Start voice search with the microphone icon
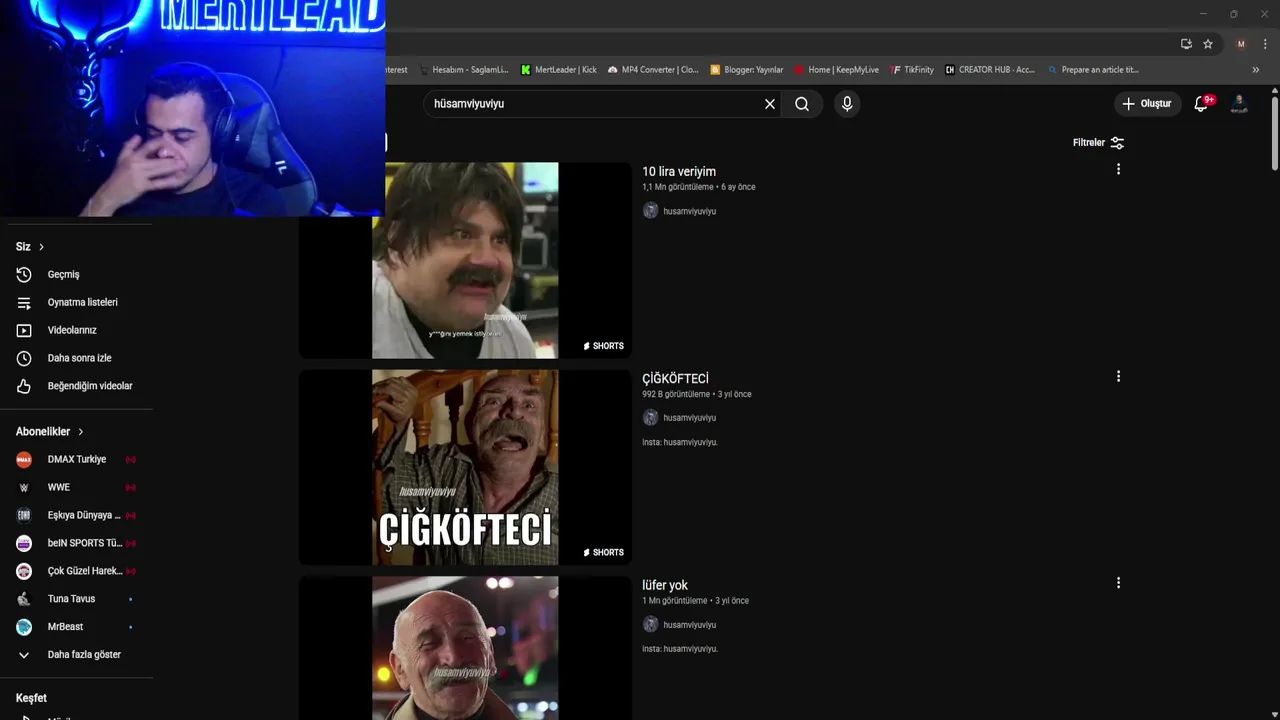This screenshot has height=720, width=1280. coord(847,104)
